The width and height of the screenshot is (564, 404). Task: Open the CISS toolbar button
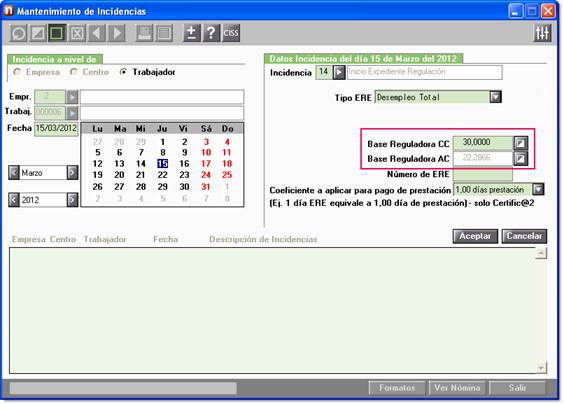pos(231,33)
